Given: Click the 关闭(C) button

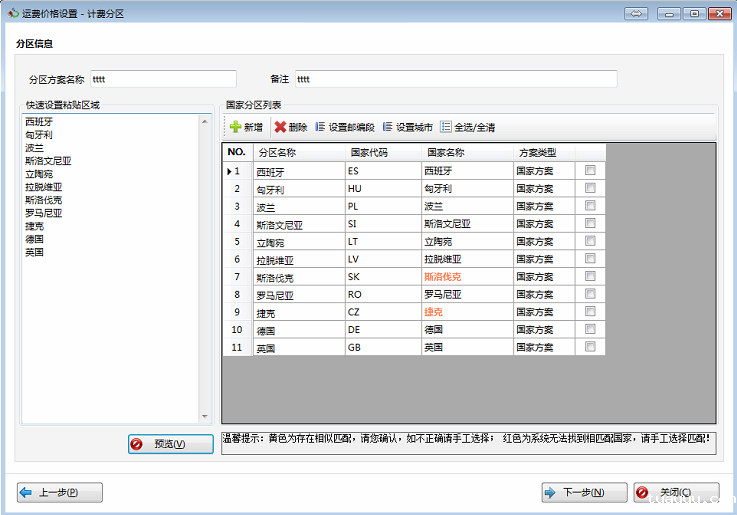Looking at the screenshot, I should click(x=676, y=492).
